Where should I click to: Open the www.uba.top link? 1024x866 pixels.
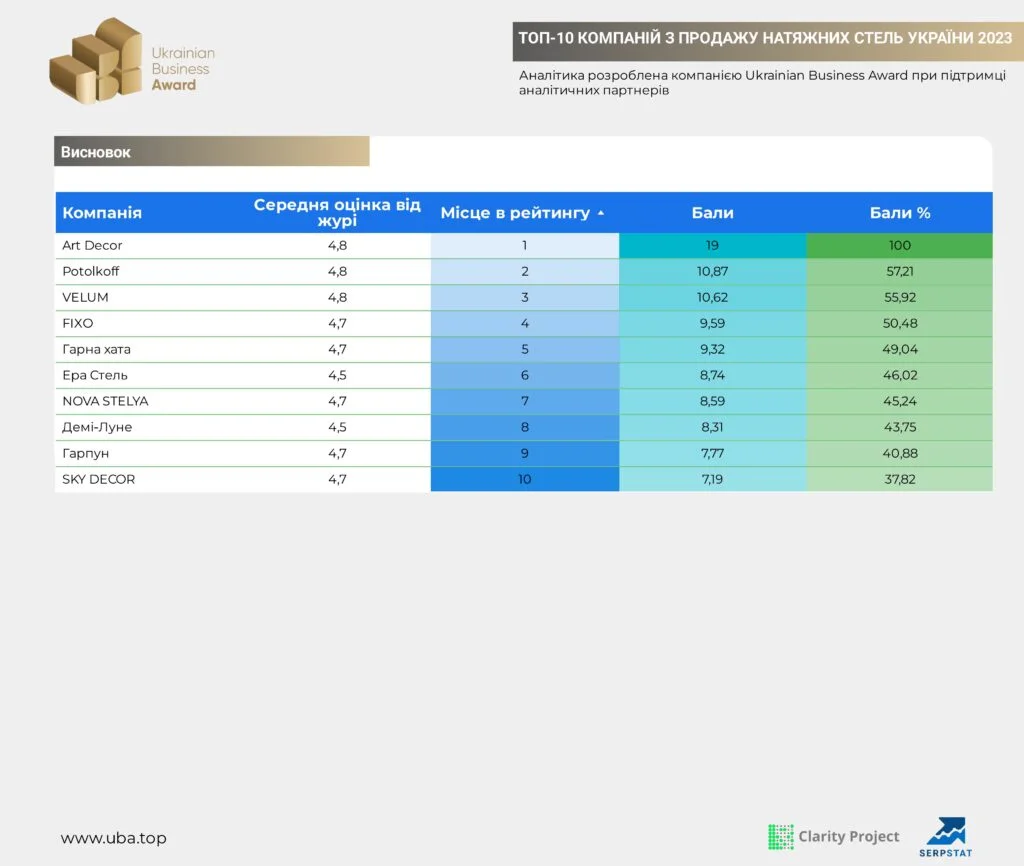pos(114,838)
